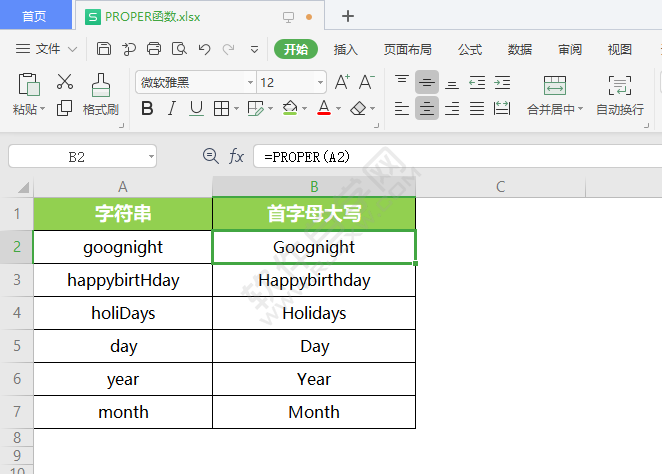
Task: Select the Format Painter brush icon
Action: click(x=101, y=86)
